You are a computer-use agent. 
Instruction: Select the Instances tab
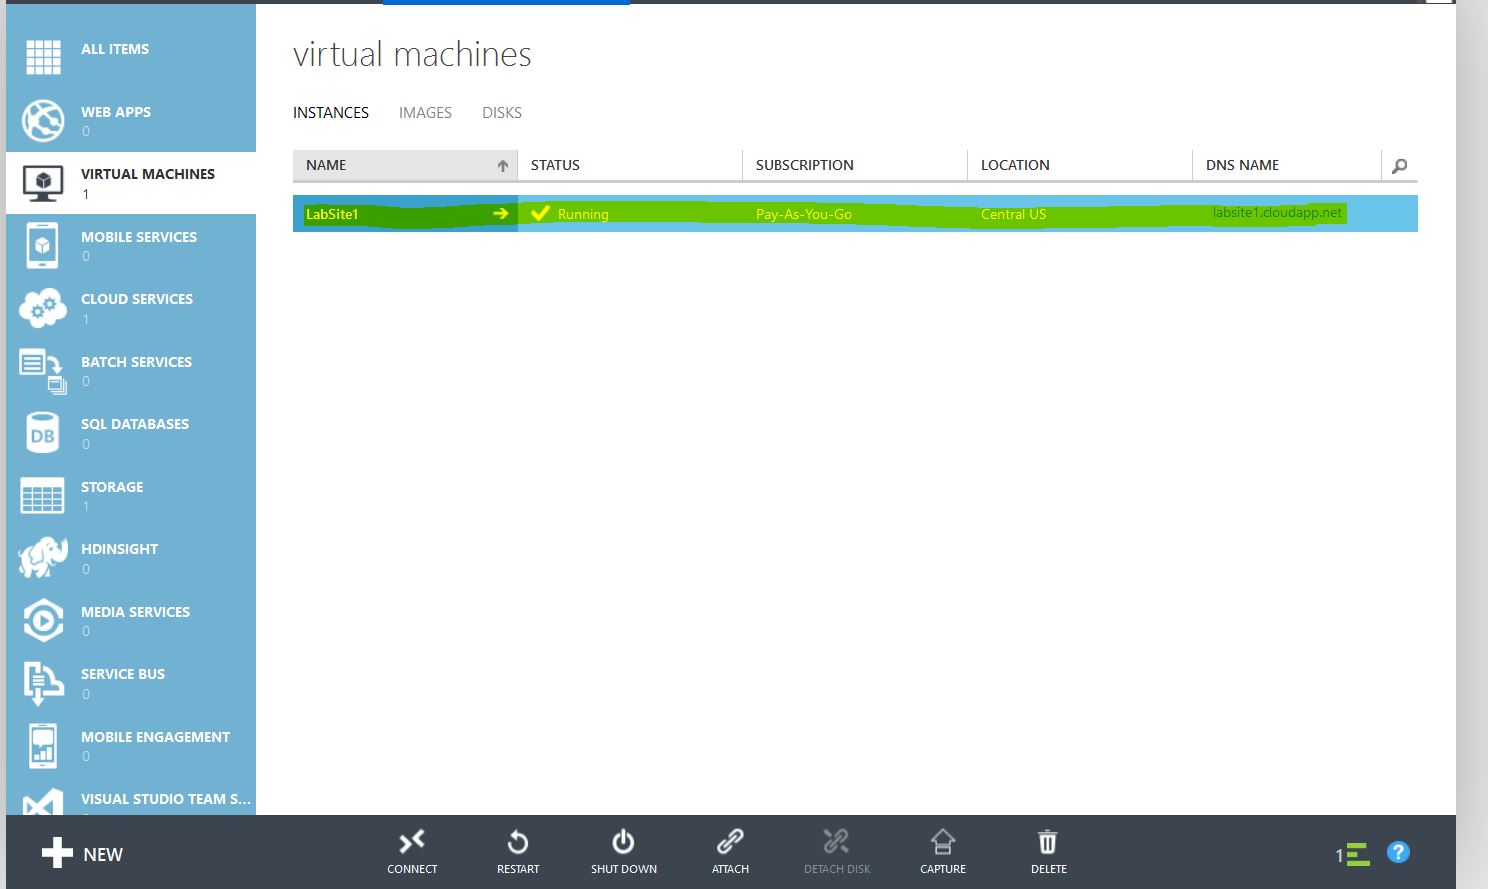331,113
